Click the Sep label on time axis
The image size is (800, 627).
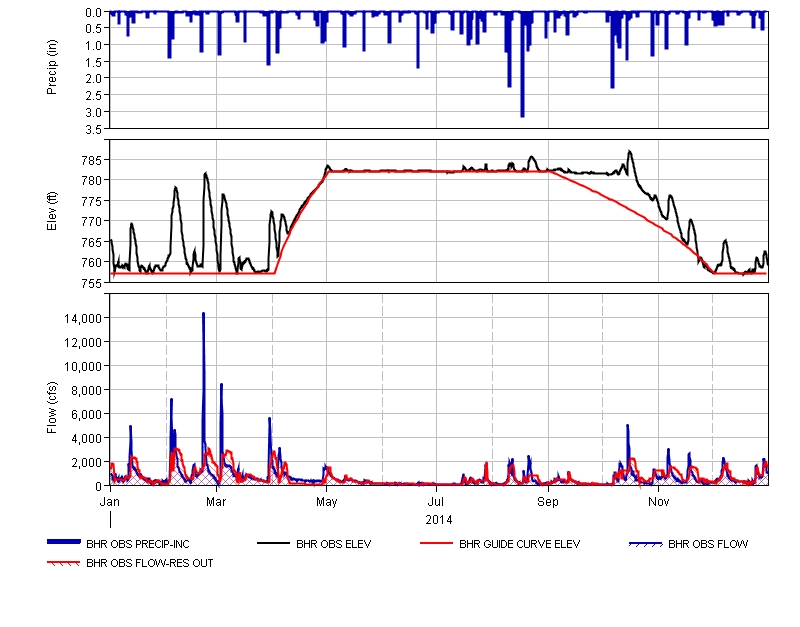pos(548,502)
